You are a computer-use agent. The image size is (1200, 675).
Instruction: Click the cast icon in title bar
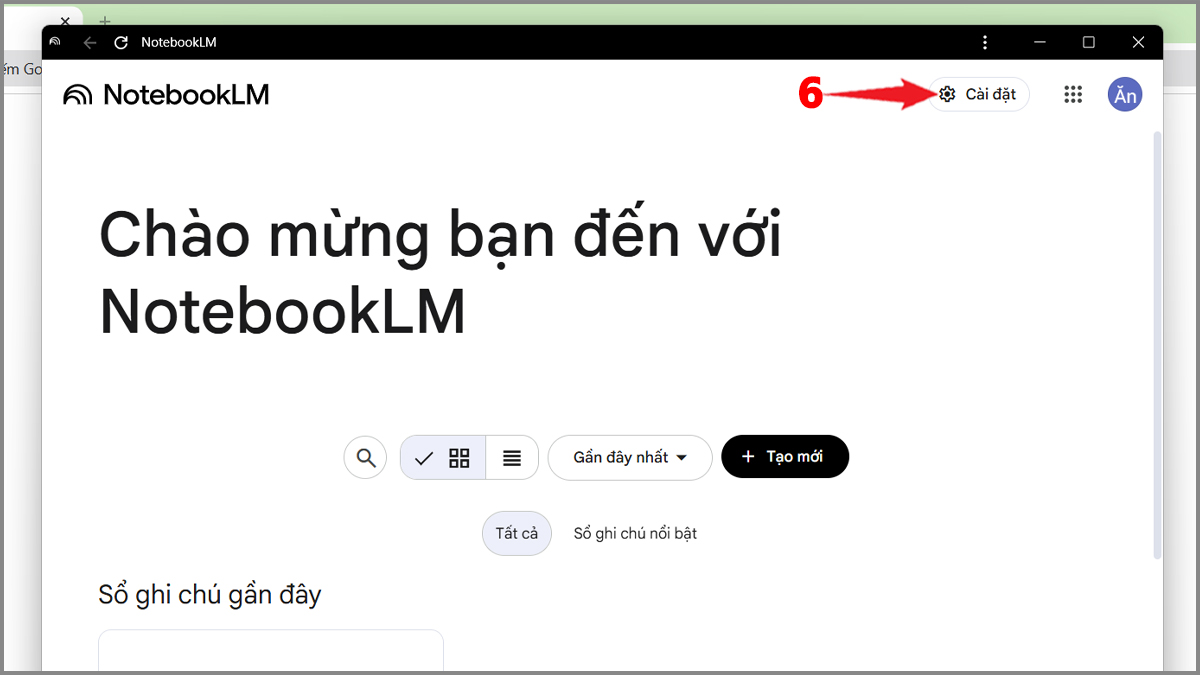(x=55, y=42)
